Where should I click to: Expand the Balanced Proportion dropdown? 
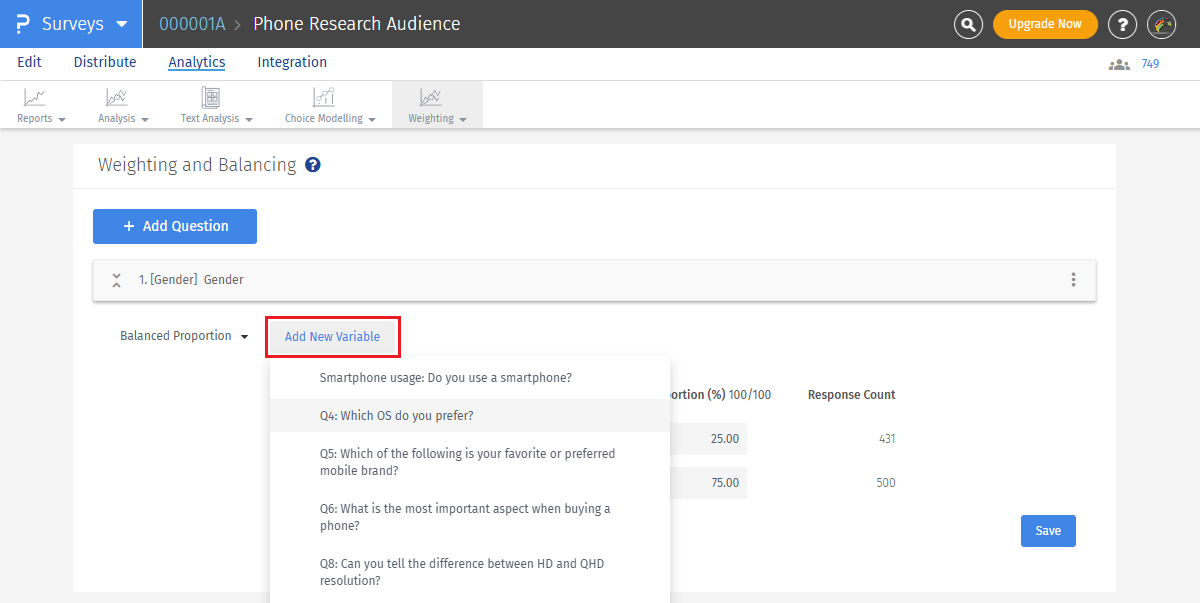[184, 337]
